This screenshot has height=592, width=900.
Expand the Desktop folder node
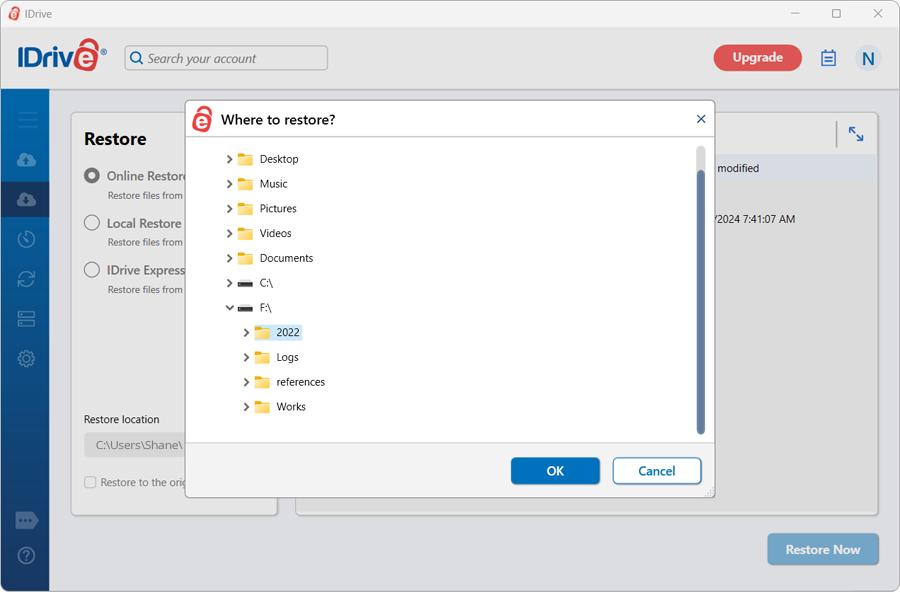[229, 159]
